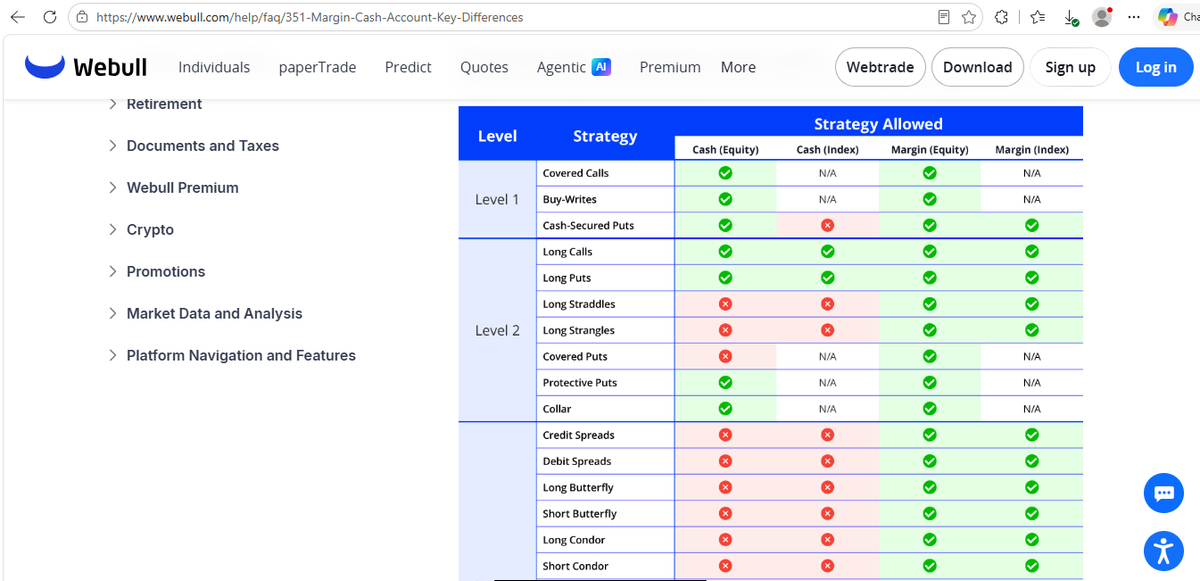
Task: Expand the Promotions section
Action: tap(157, 272)
